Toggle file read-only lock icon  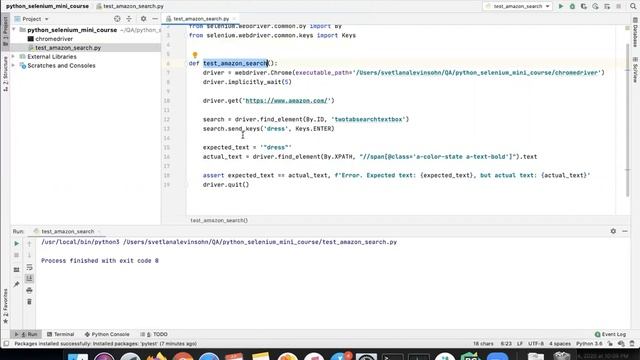tap(610, 344)
